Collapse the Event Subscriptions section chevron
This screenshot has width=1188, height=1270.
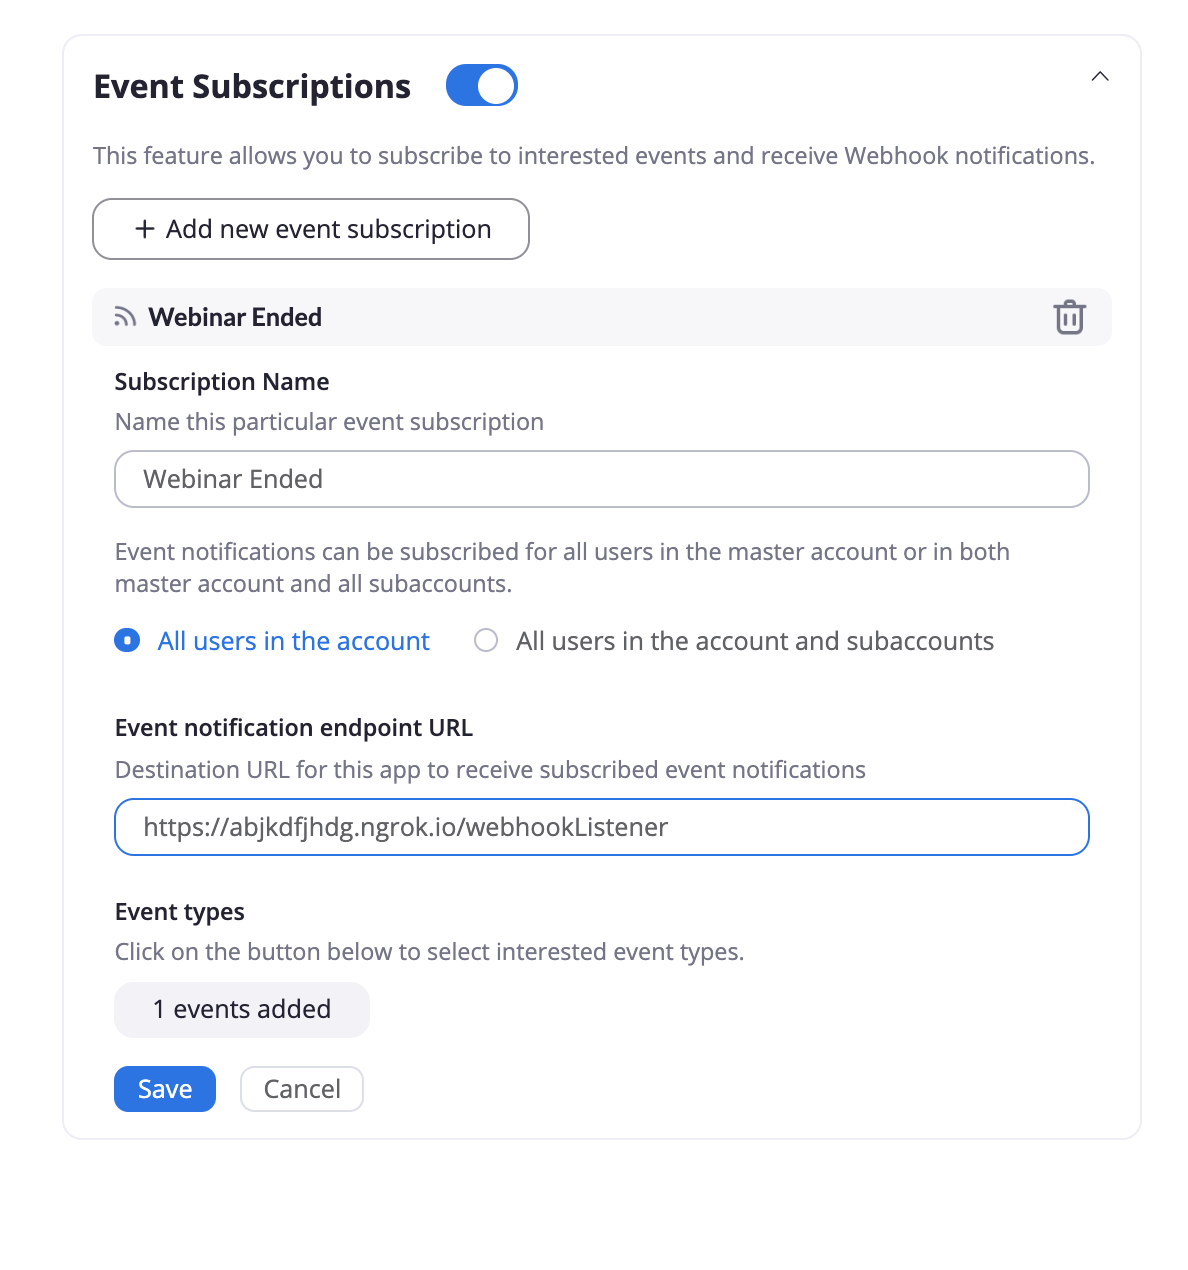point(1100,77)
